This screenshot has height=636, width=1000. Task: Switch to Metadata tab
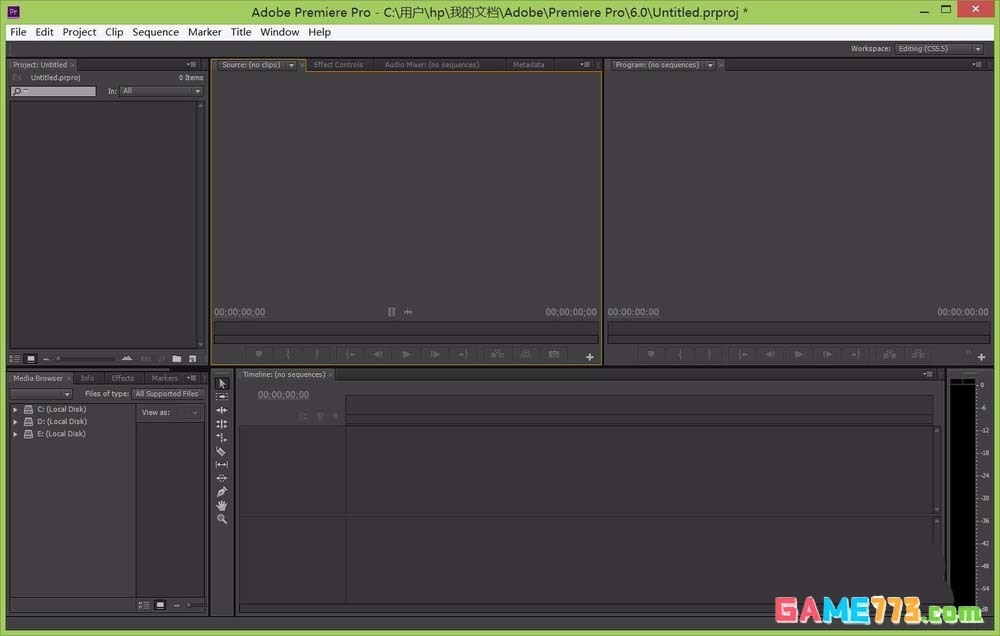tap(529, 64)
